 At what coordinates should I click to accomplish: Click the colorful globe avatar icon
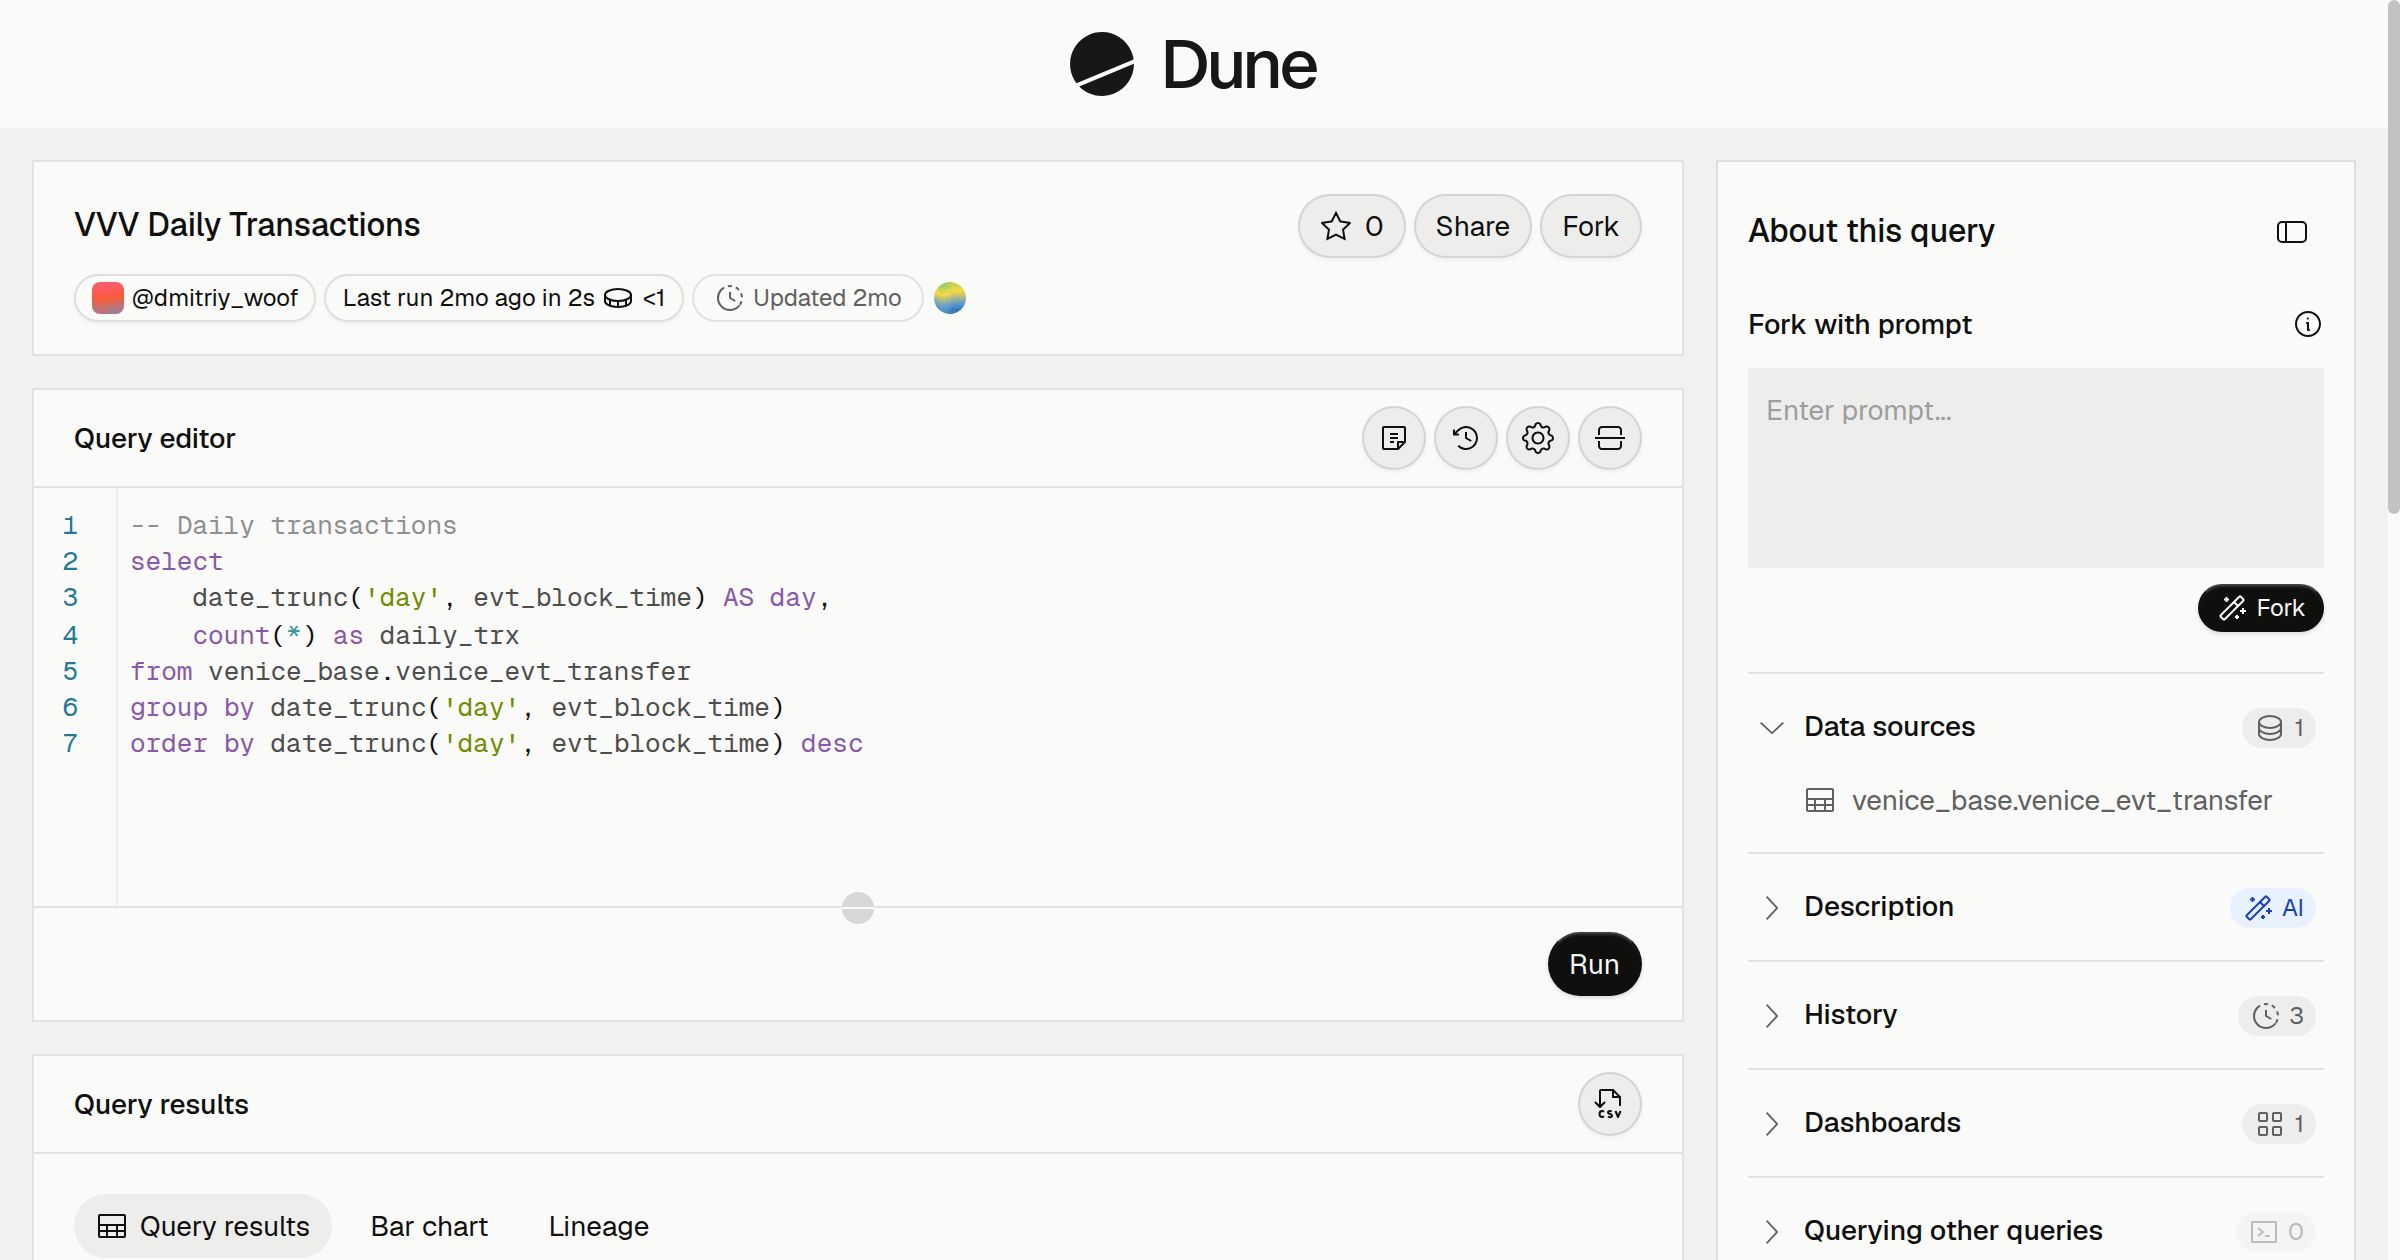[x=949, y=298]
